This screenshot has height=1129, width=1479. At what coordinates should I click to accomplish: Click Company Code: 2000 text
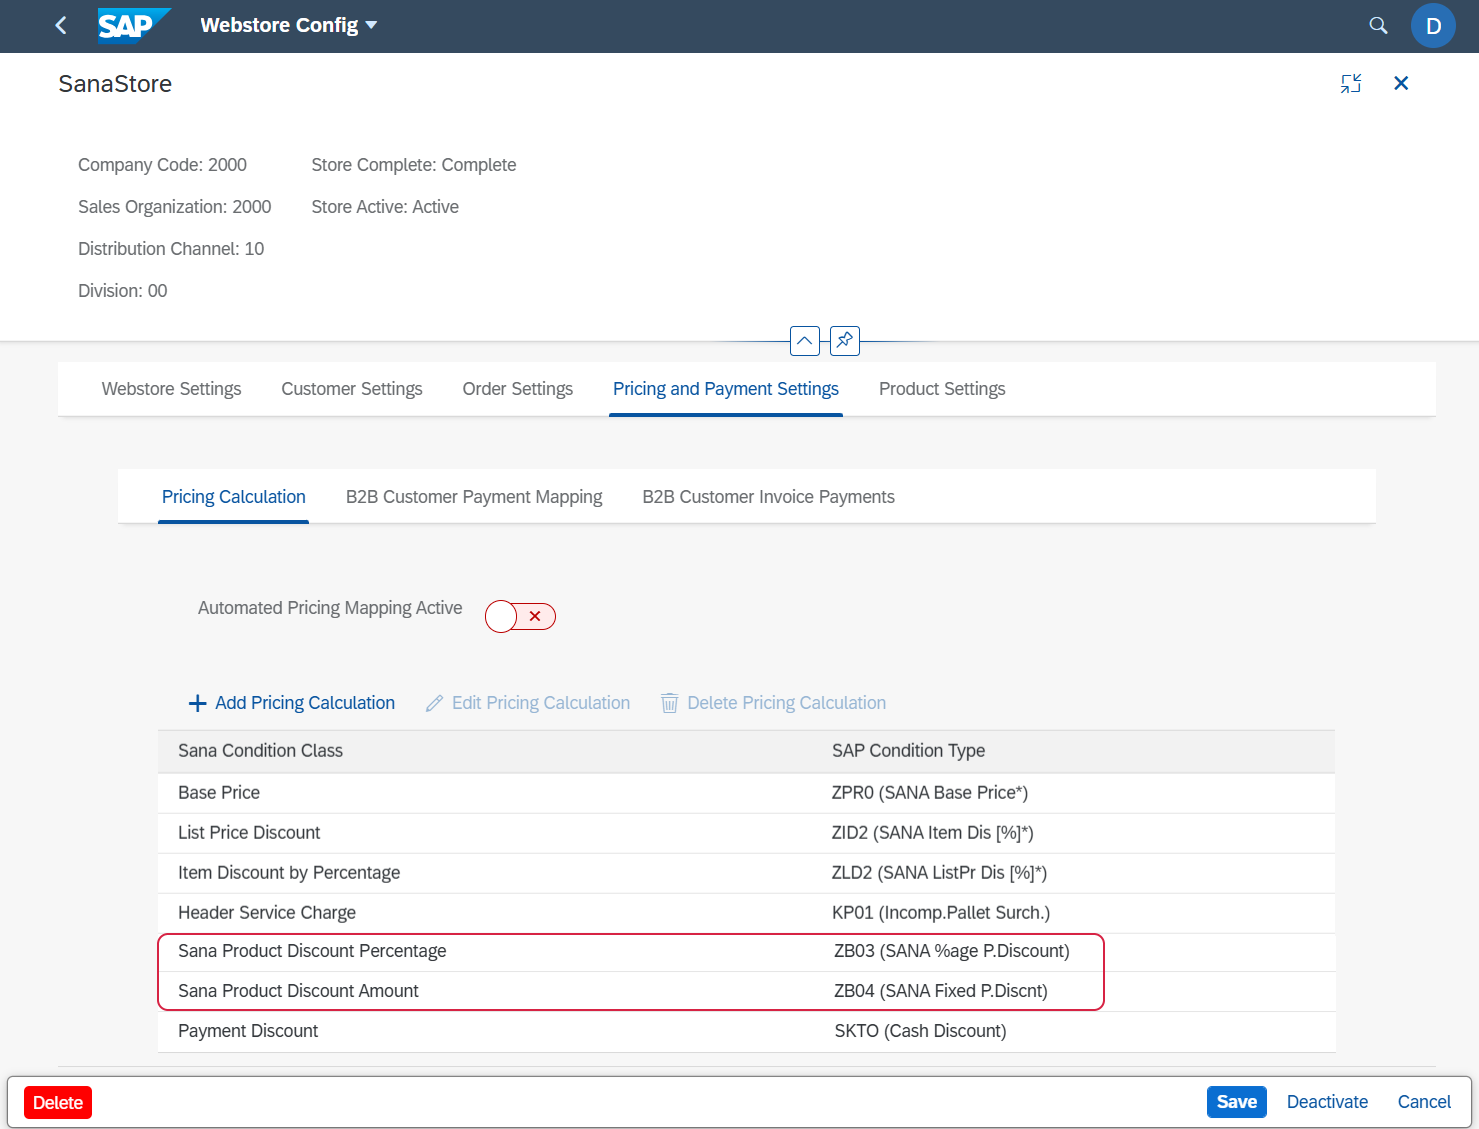coord(162,165)
